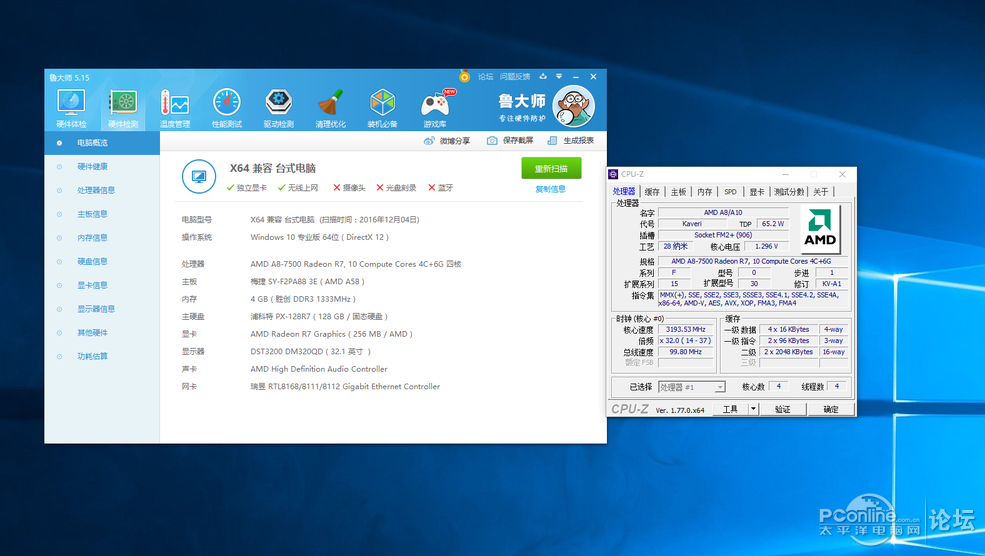Open the 处理器 #1 selection dropdown
The height and width of the screenshot is (556, 985).
[692, 388]
